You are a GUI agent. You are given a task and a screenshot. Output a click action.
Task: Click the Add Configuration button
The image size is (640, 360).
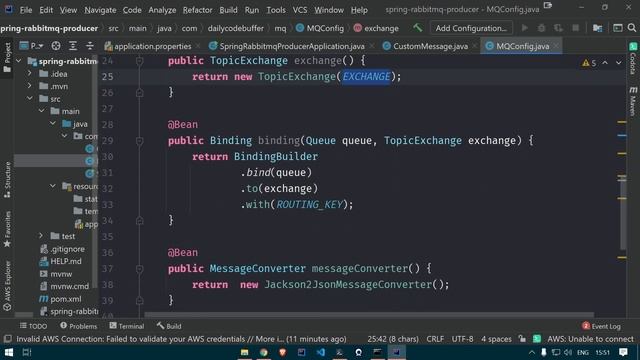coord(471,28)
